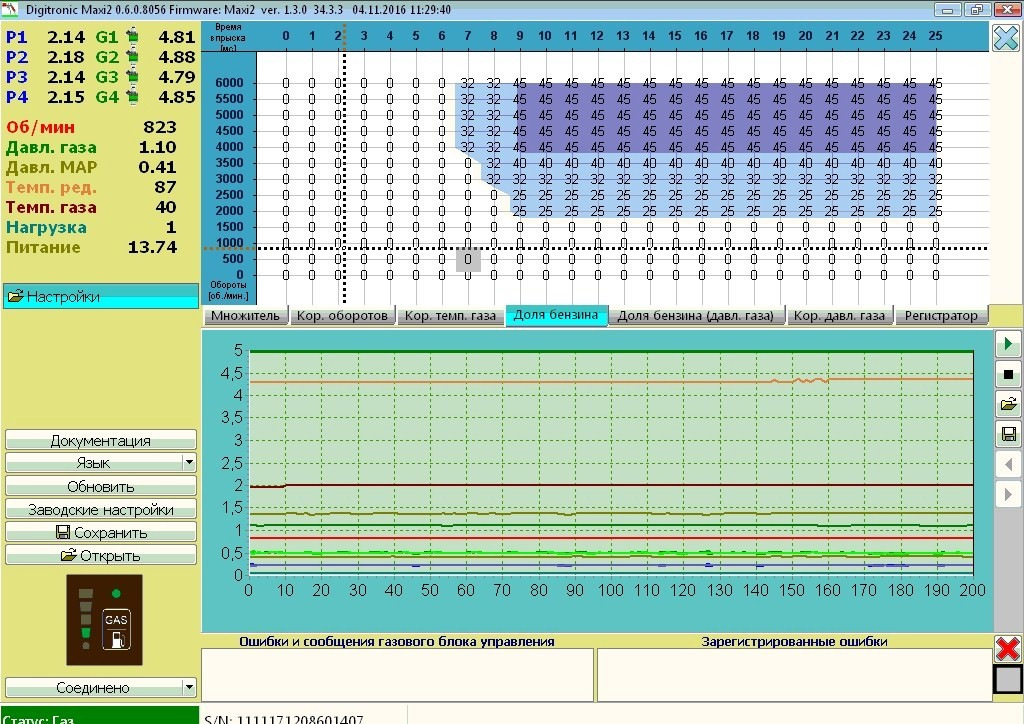Click the red X clear errors icon
1024x724 pixels.
(x=1008, y=648)
